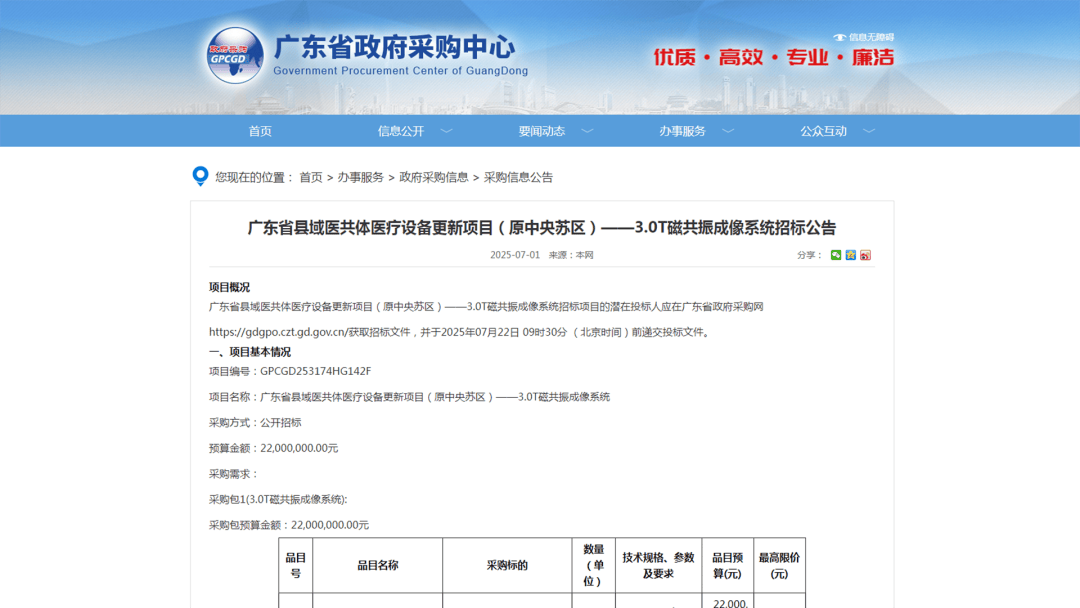The width and height of the screenshot is (1080, 608).
Task: Click the '项目概况' heading
Action: pyautogui.click(x=229, y=287)
